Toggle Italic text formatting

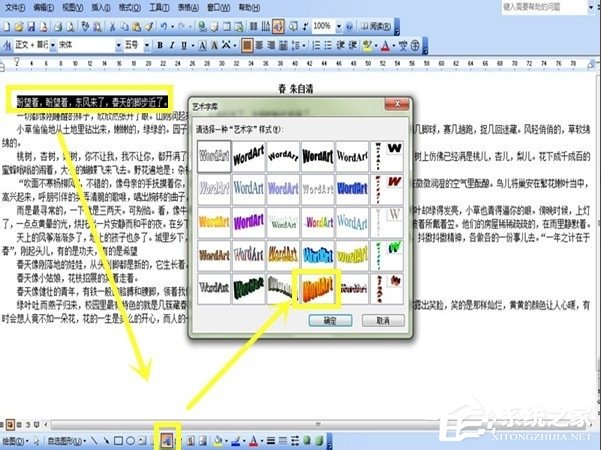coord(173,45)
